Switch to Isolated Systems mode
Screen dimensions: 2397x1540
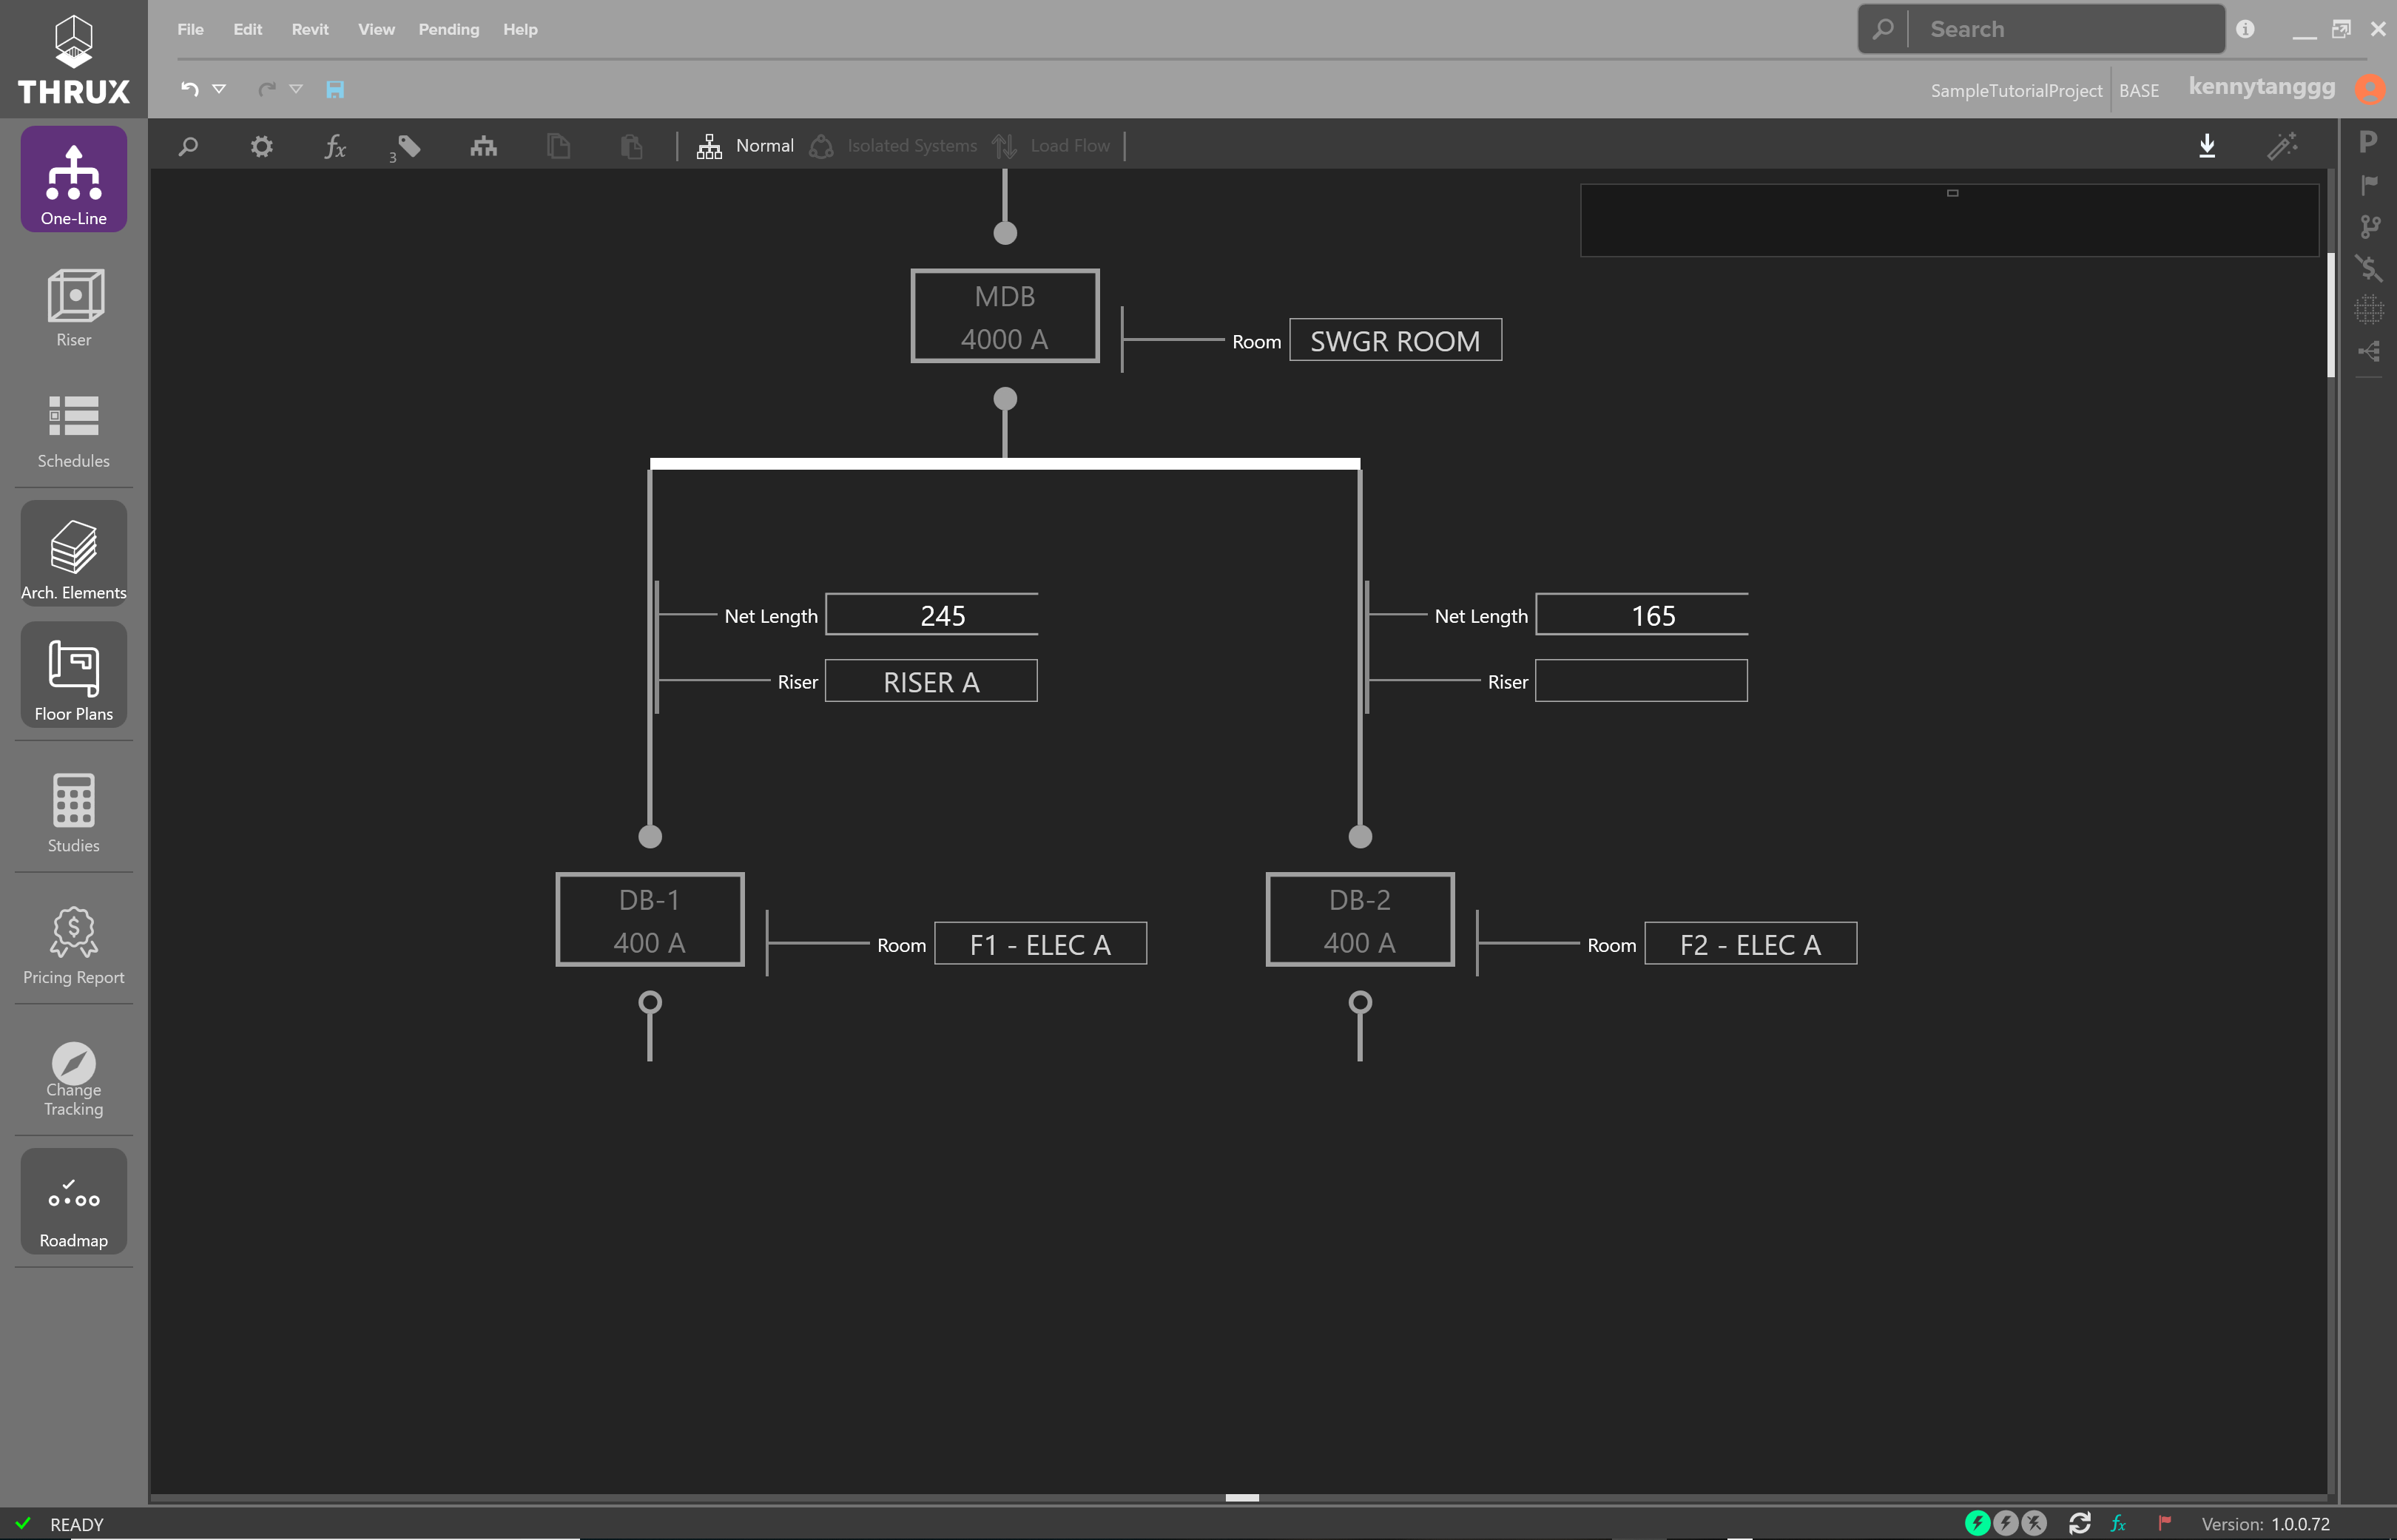point(893,146)
